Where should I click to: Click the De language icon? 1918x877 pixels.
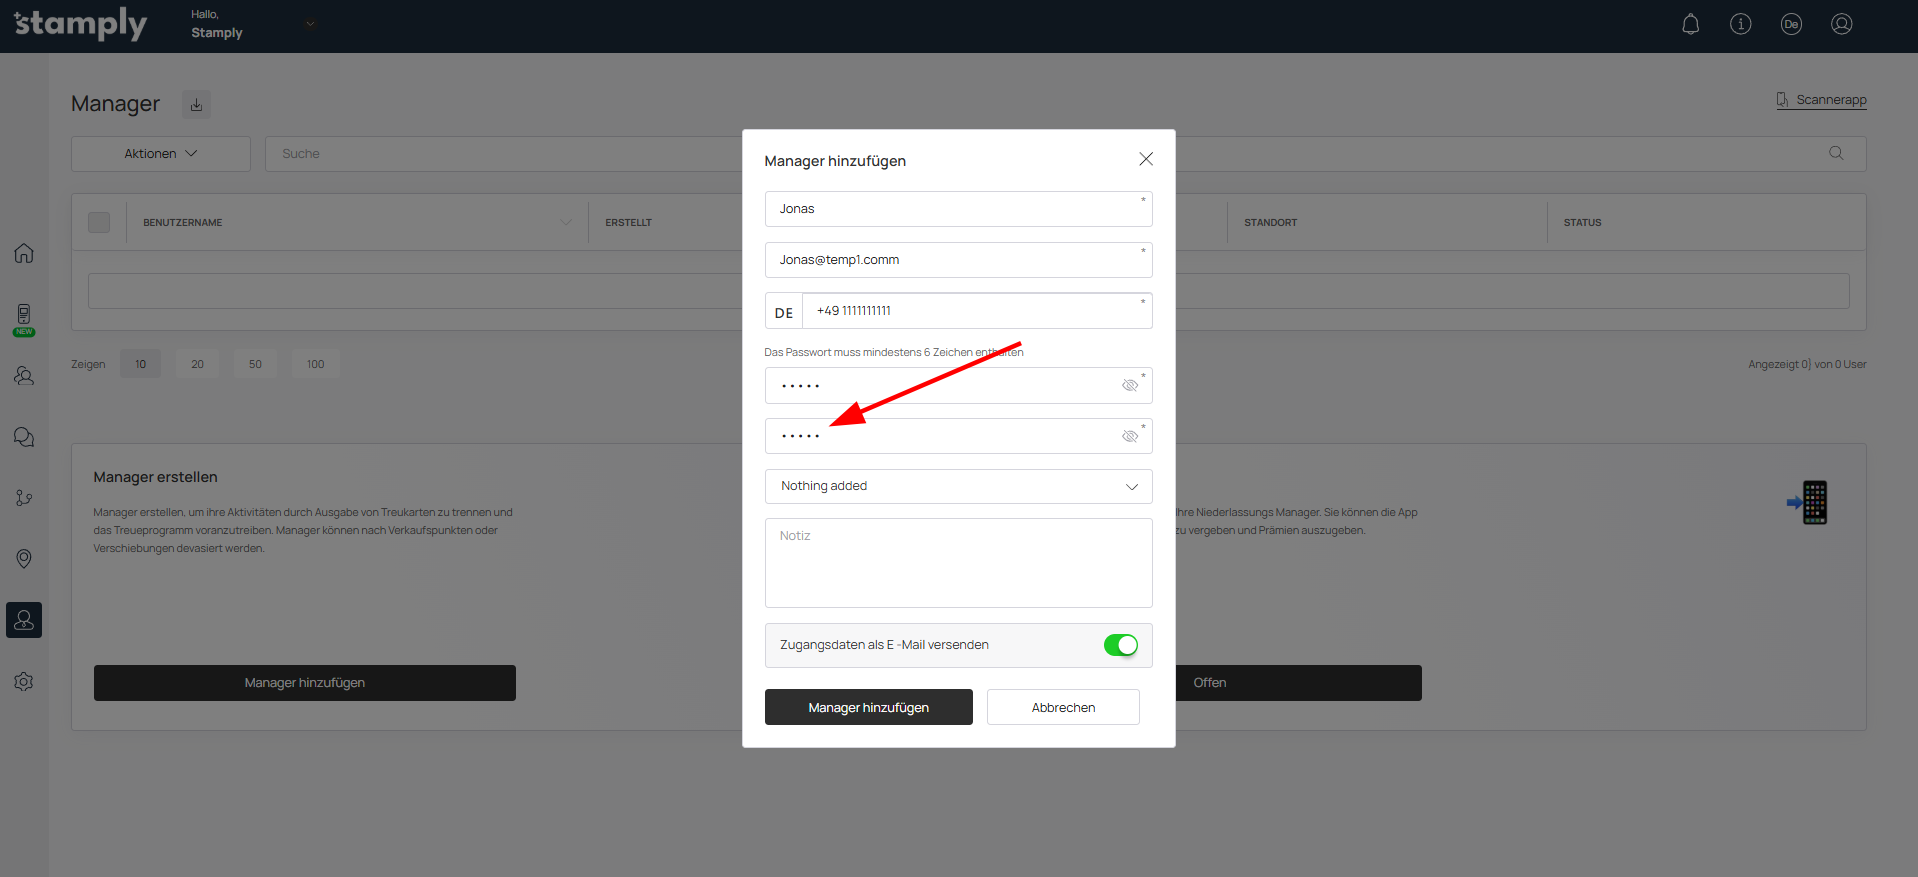1790,24
